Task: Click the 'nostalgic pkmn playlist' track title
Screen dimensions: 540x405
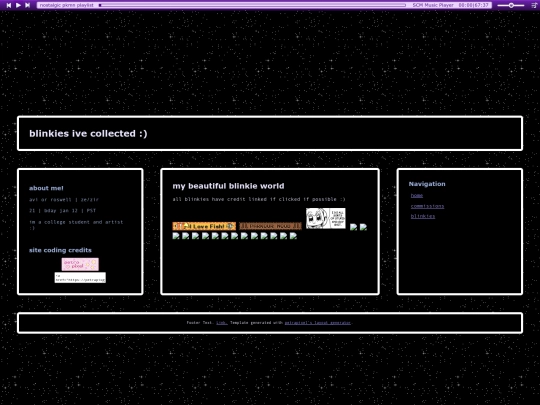Action: [x=66, y=5]
